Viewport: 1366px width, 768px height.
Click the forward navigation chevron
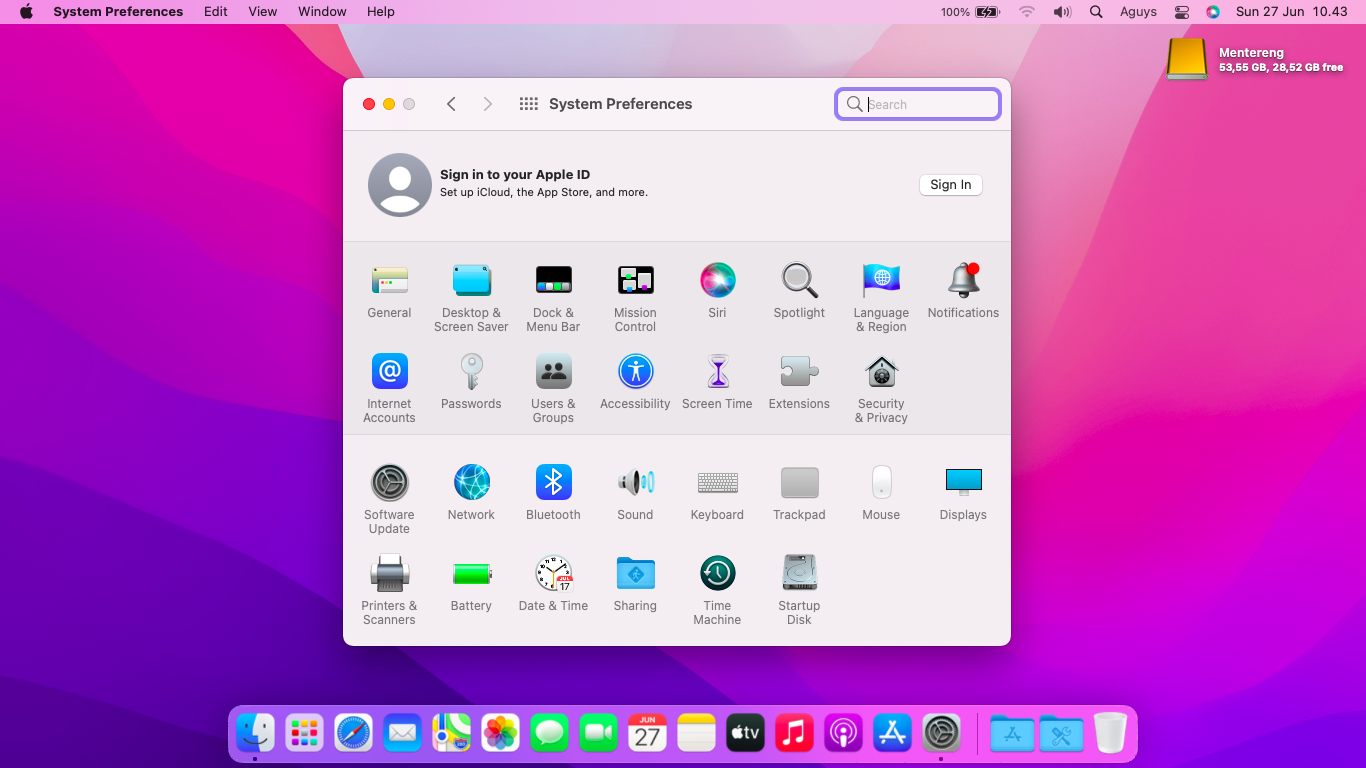point(487,103)
